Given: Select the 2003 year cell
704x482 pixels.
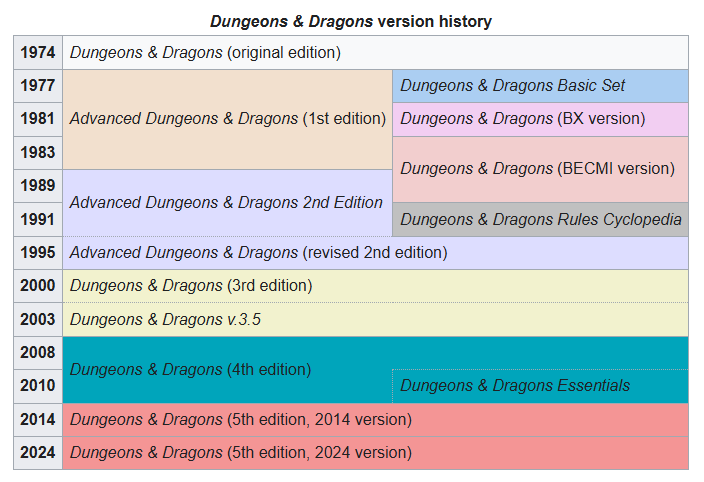Looking at the screenshot, I should [x=38, y=320].
